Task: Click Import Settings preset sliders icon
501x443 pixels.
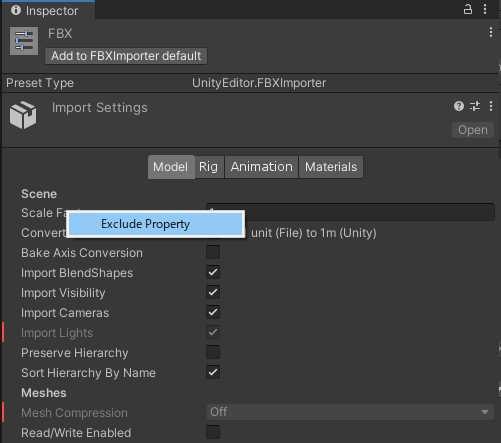Action: click(x=475, y=106)
